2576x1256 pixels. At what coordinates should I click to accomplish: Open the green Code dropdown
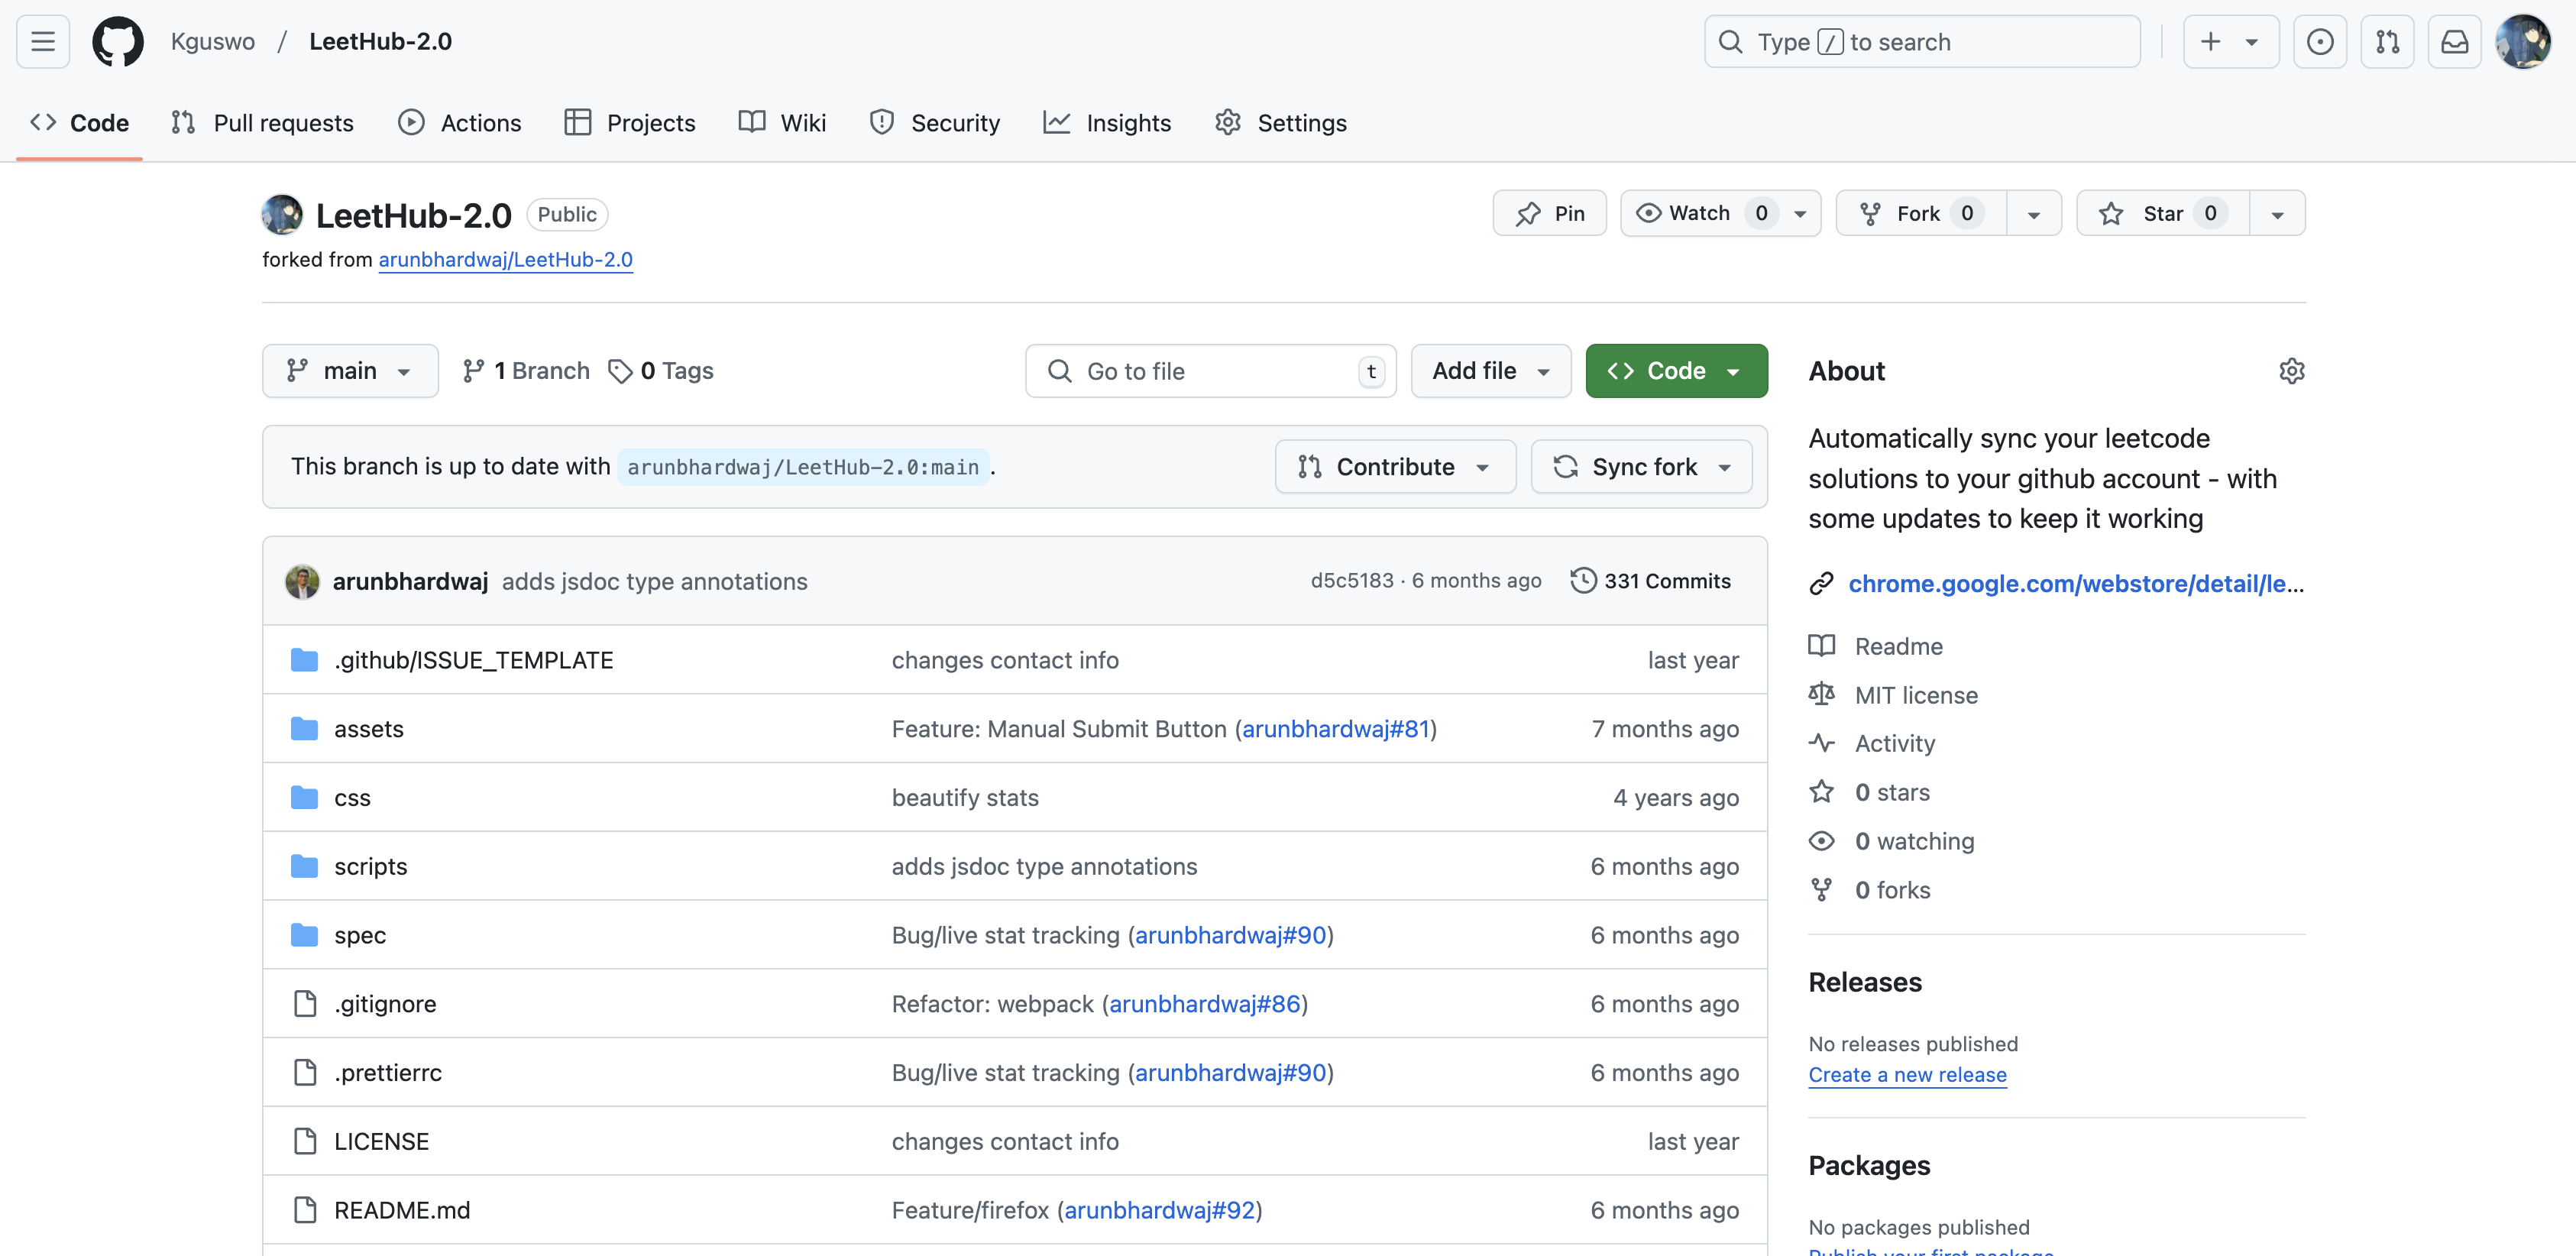pyautogui.click(x=1676, y=371)
